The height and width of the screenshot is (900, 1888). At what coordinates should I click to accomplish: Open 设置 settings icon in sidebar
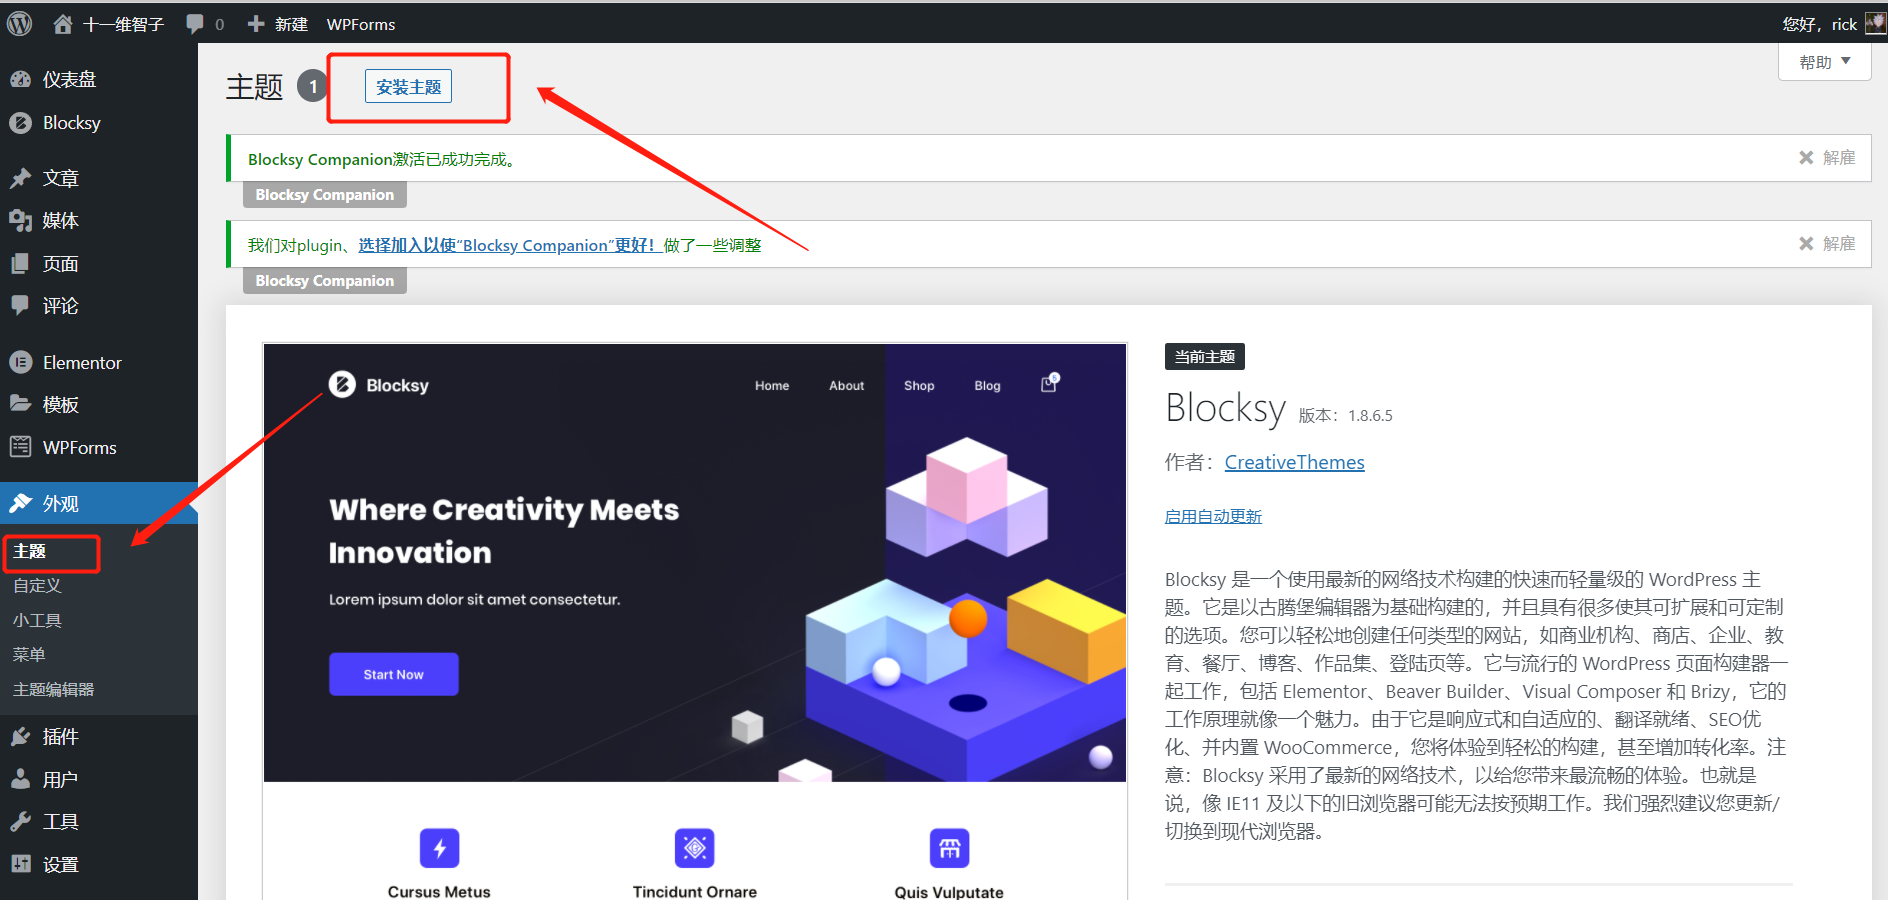[x=21, y=864]
